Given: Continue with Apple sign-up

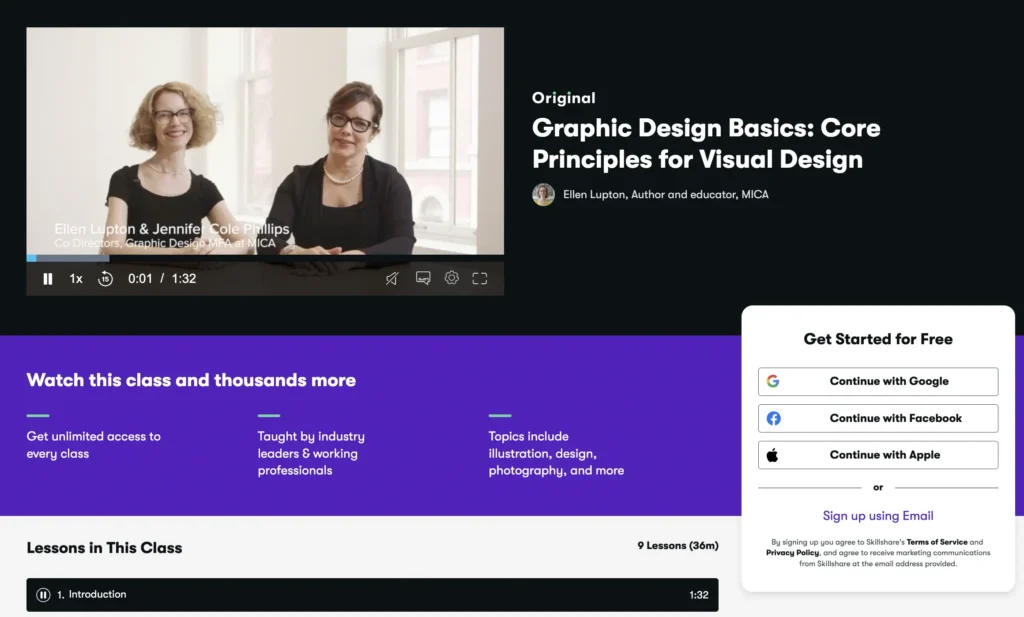Looking at the screenshot, I should click(878, 455).
